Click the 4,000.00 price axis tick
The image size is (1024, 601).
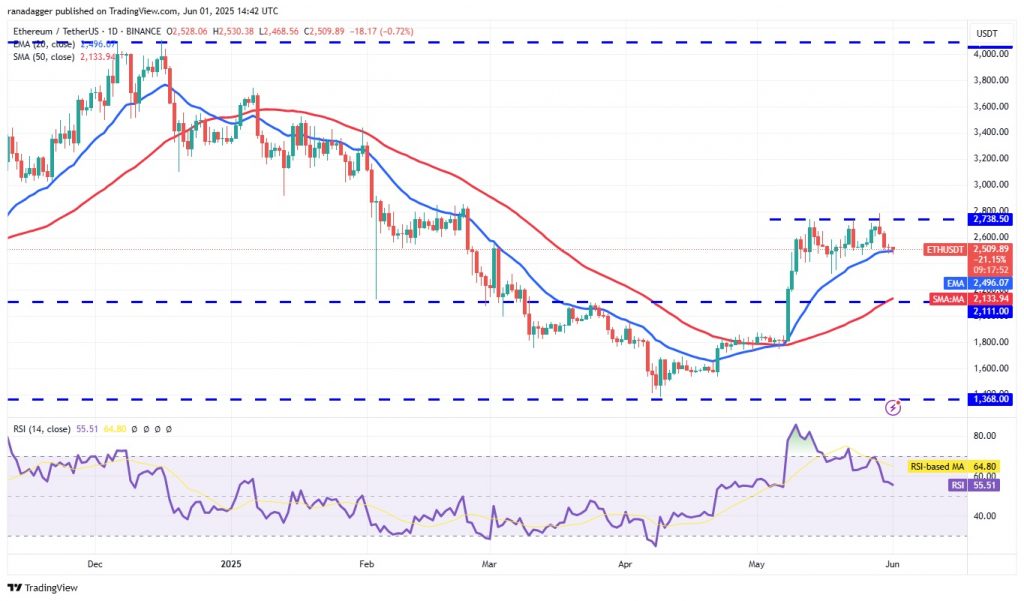pyautogui.click(x=991, y=54)
